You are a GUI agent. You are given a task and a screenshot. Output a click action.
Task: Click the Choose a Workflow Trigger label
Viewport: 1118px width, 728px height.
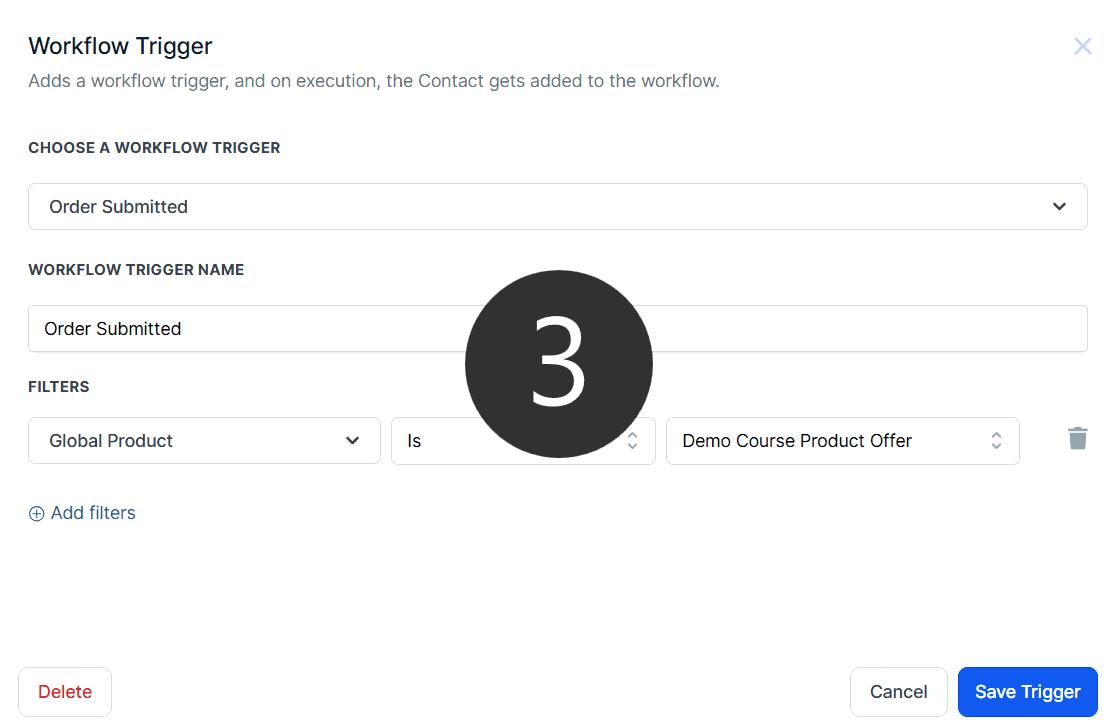tap(154, 148)
